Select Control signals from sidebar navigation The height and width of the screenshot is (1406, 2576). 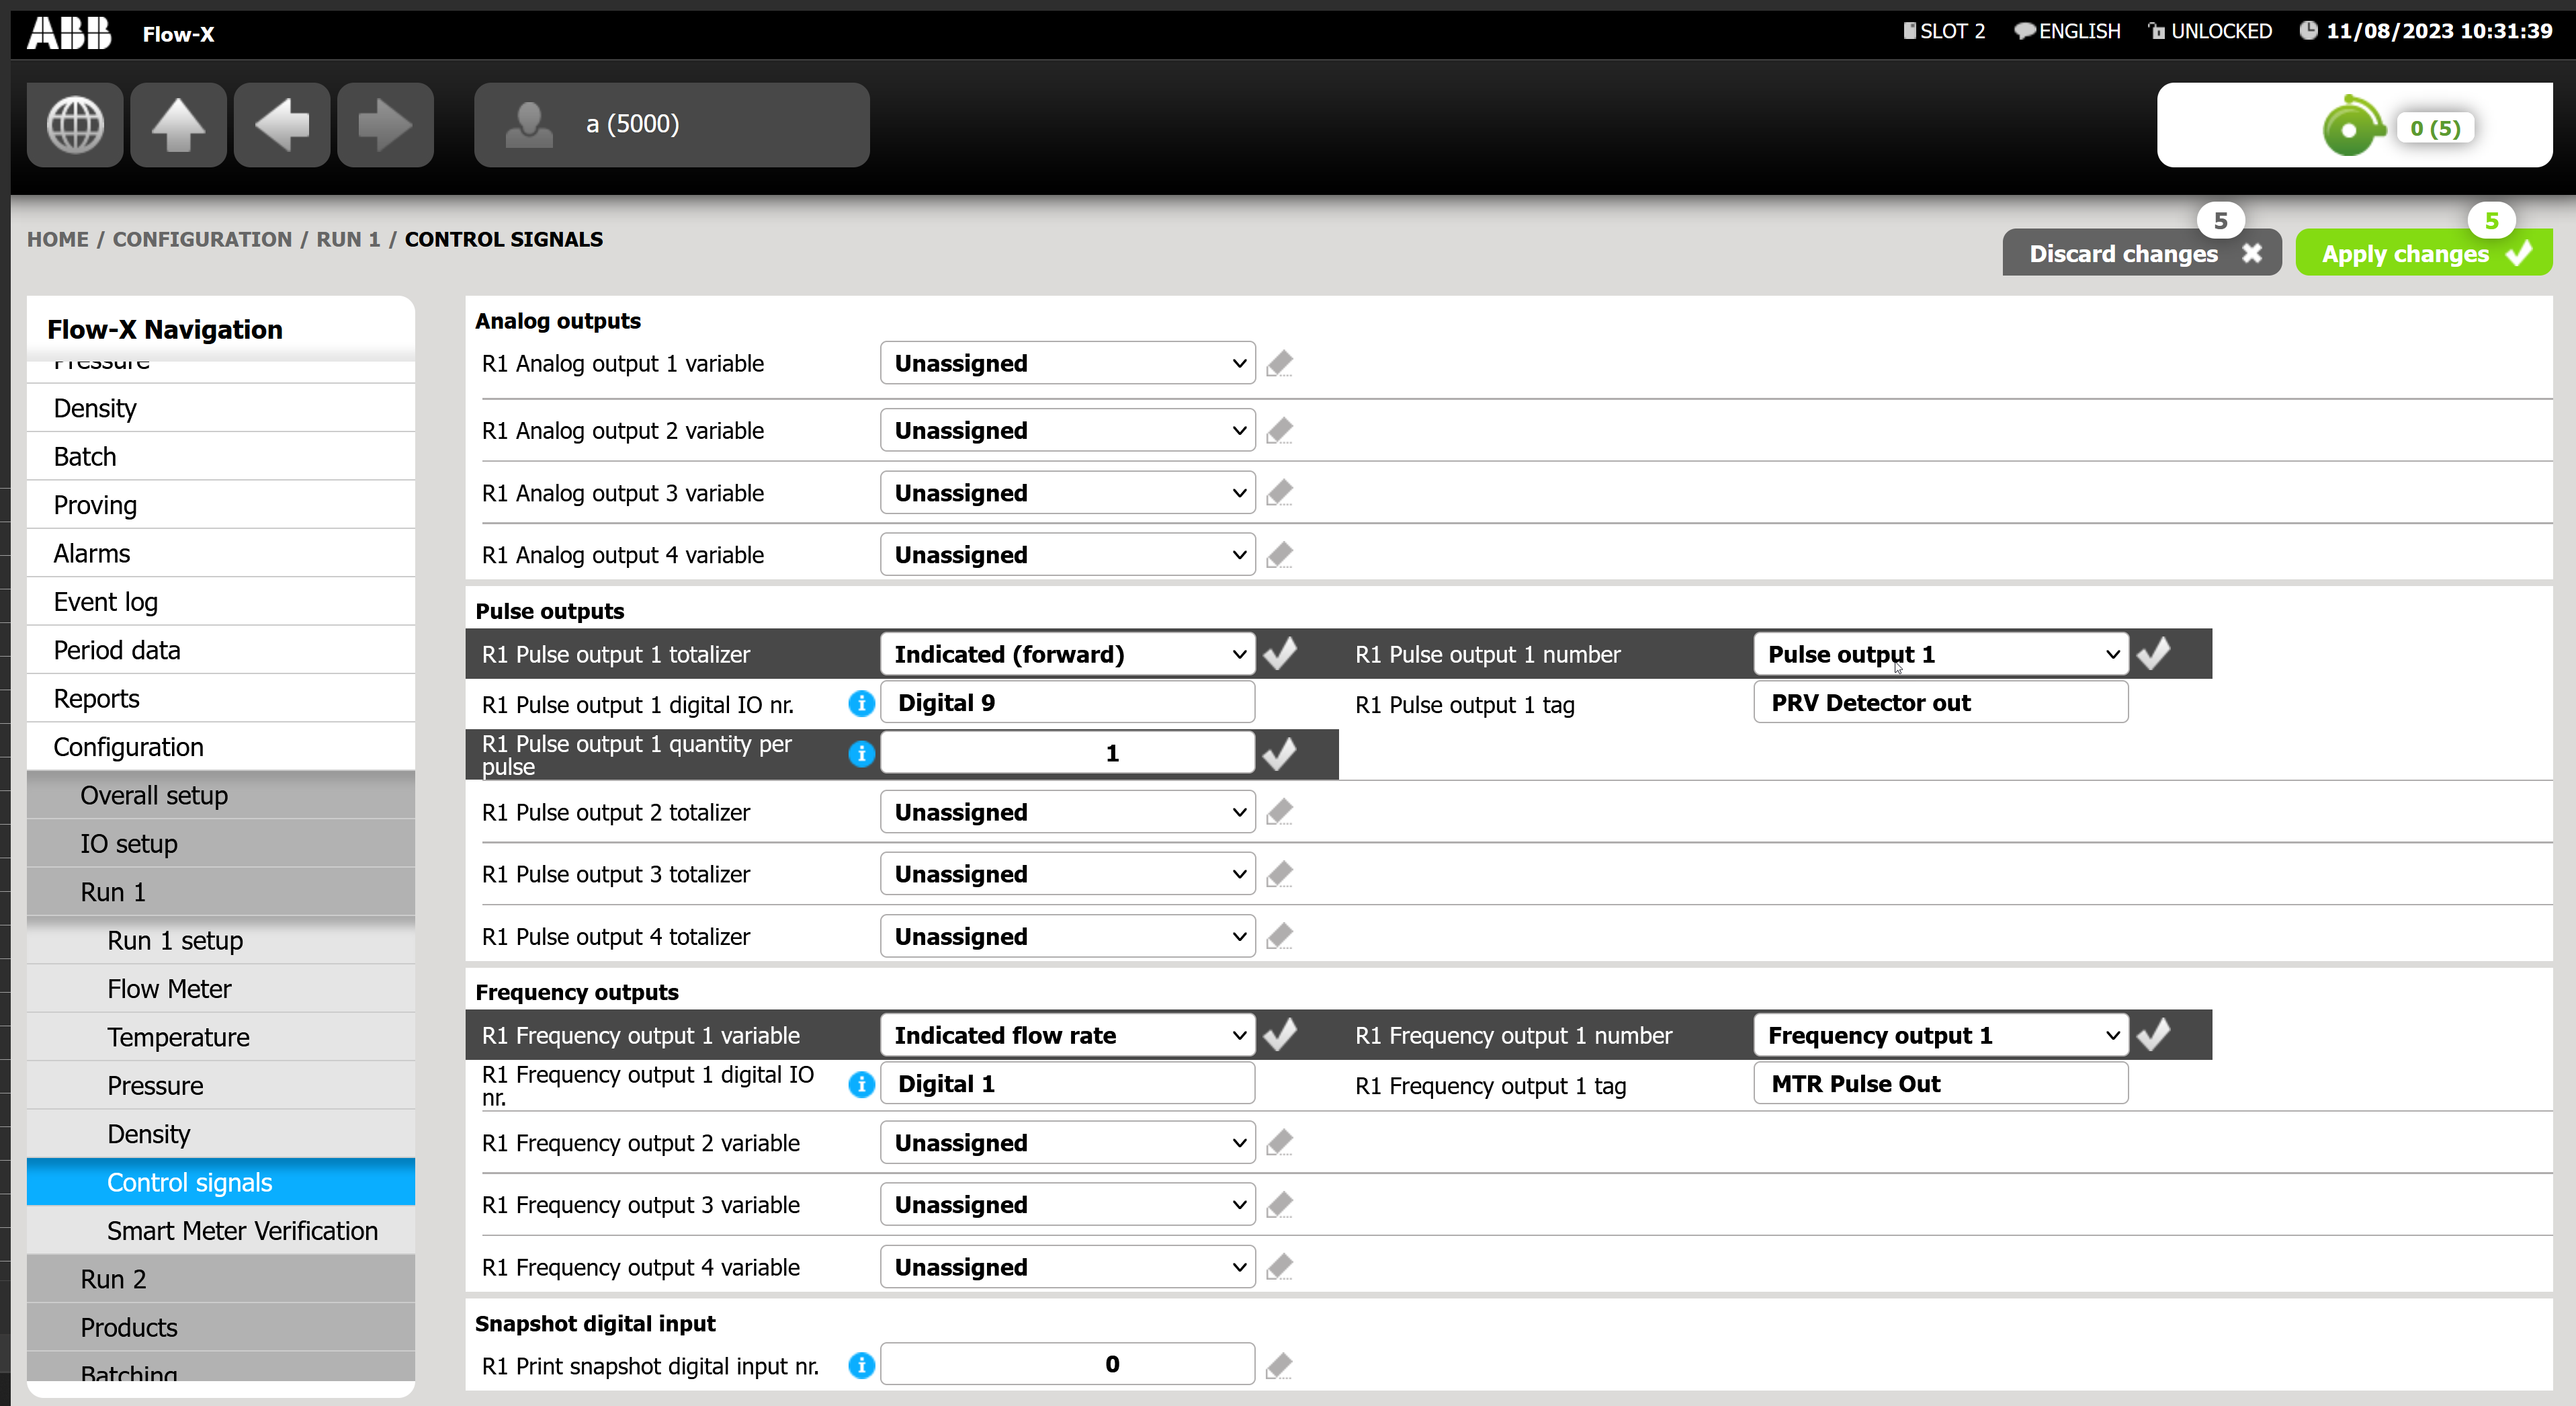tap(189, 1183)
